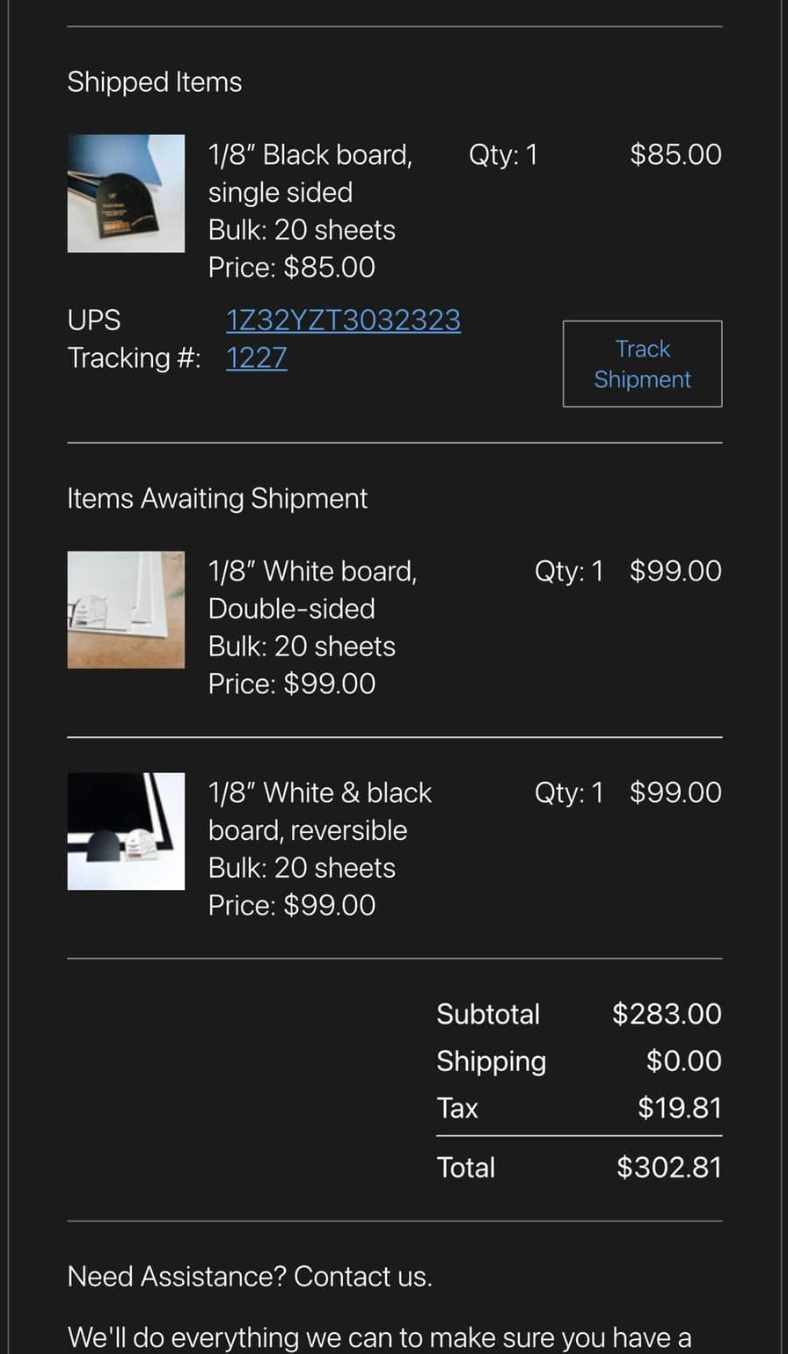Select the 1/8" Black board, single sided title
788x1354 pixels.
(310, 173)
